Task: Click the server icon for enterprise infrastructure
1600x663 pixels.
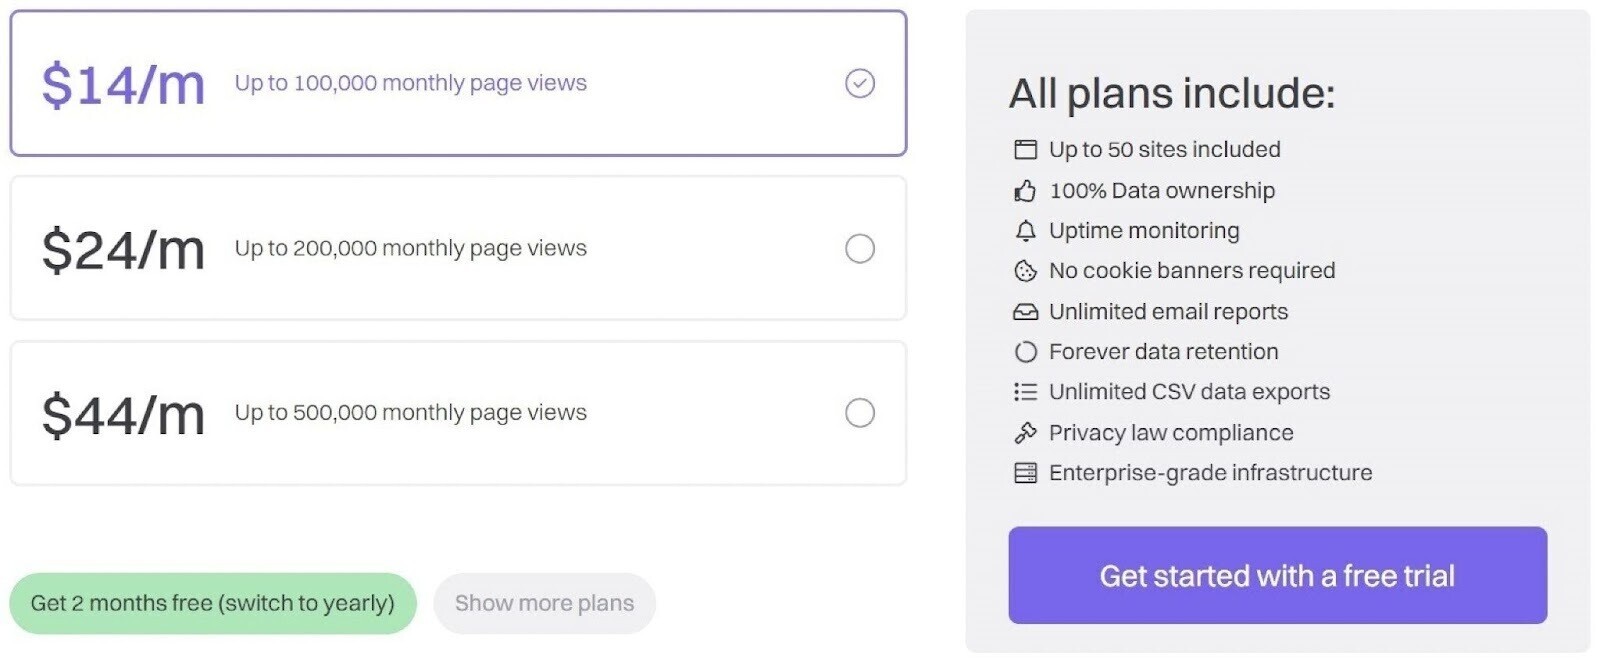Action: [x=1025, y=473]
